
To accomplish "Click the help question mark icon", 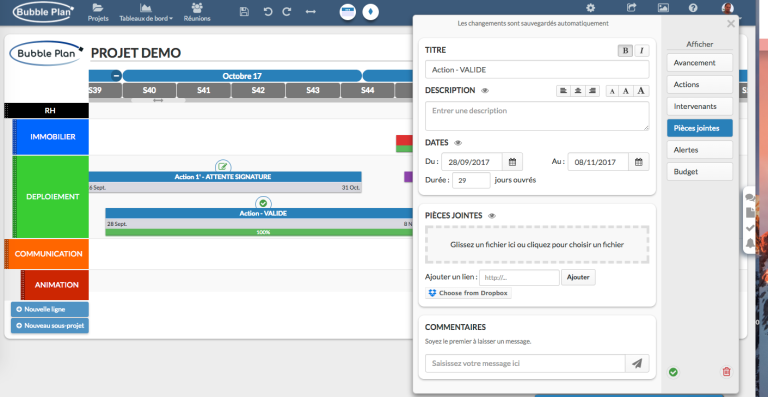I will point(693,8).
